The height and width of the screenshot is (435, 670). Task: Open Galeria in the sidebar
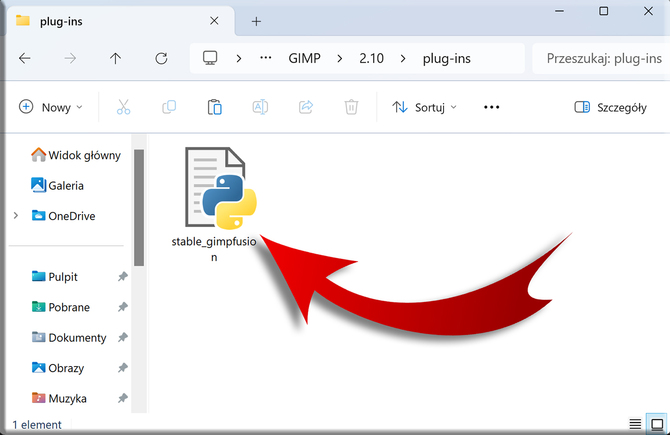pyautogui.click(x=57, y=185)
